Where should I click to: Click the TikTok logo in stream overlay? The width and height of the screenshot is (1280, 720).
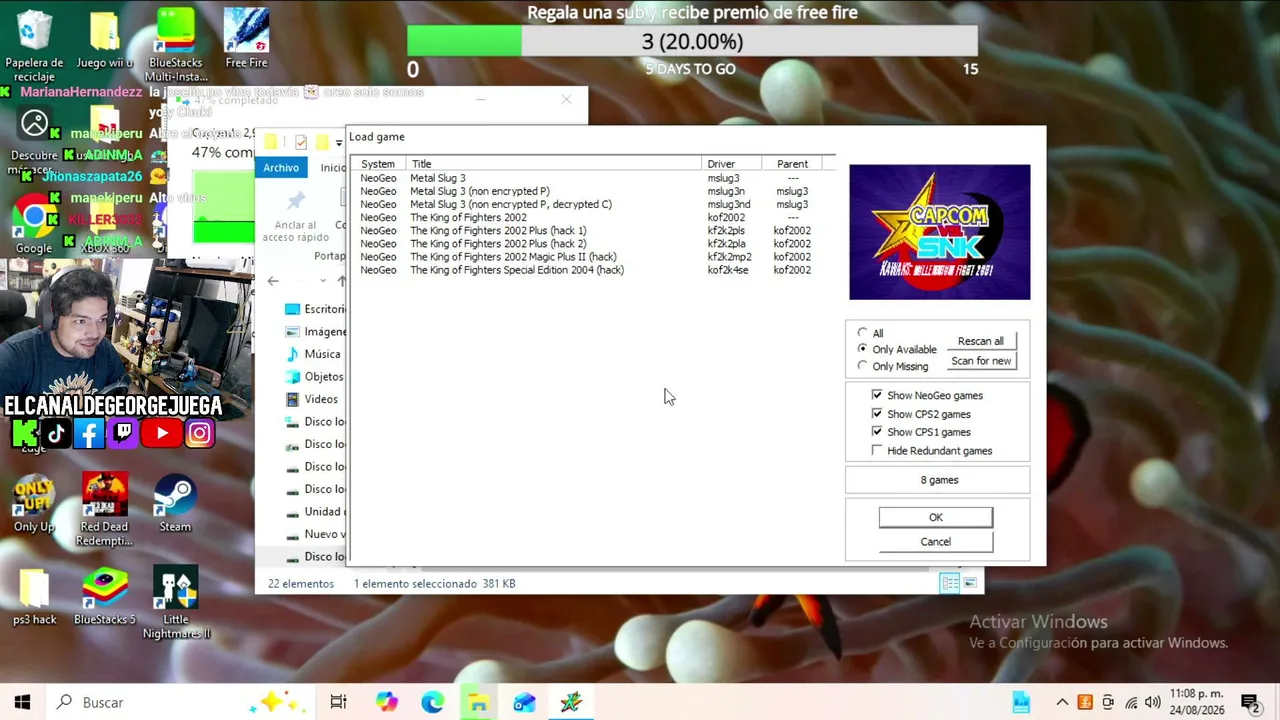[x=56, y=433]
